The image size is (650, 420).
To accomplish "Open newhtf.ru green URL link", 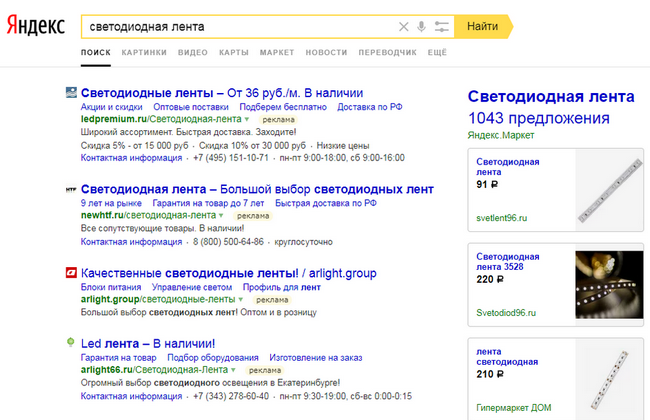I will pyautogui.click(x=148, y=215).
